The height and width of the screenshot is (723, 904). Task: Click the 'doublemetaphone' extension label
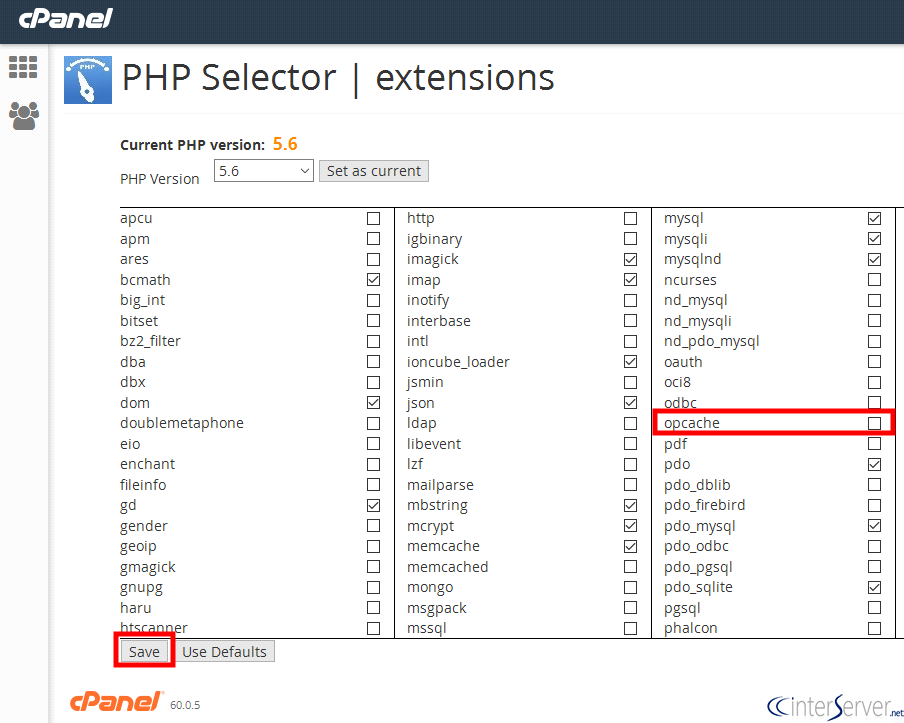(x=182, y=423)
